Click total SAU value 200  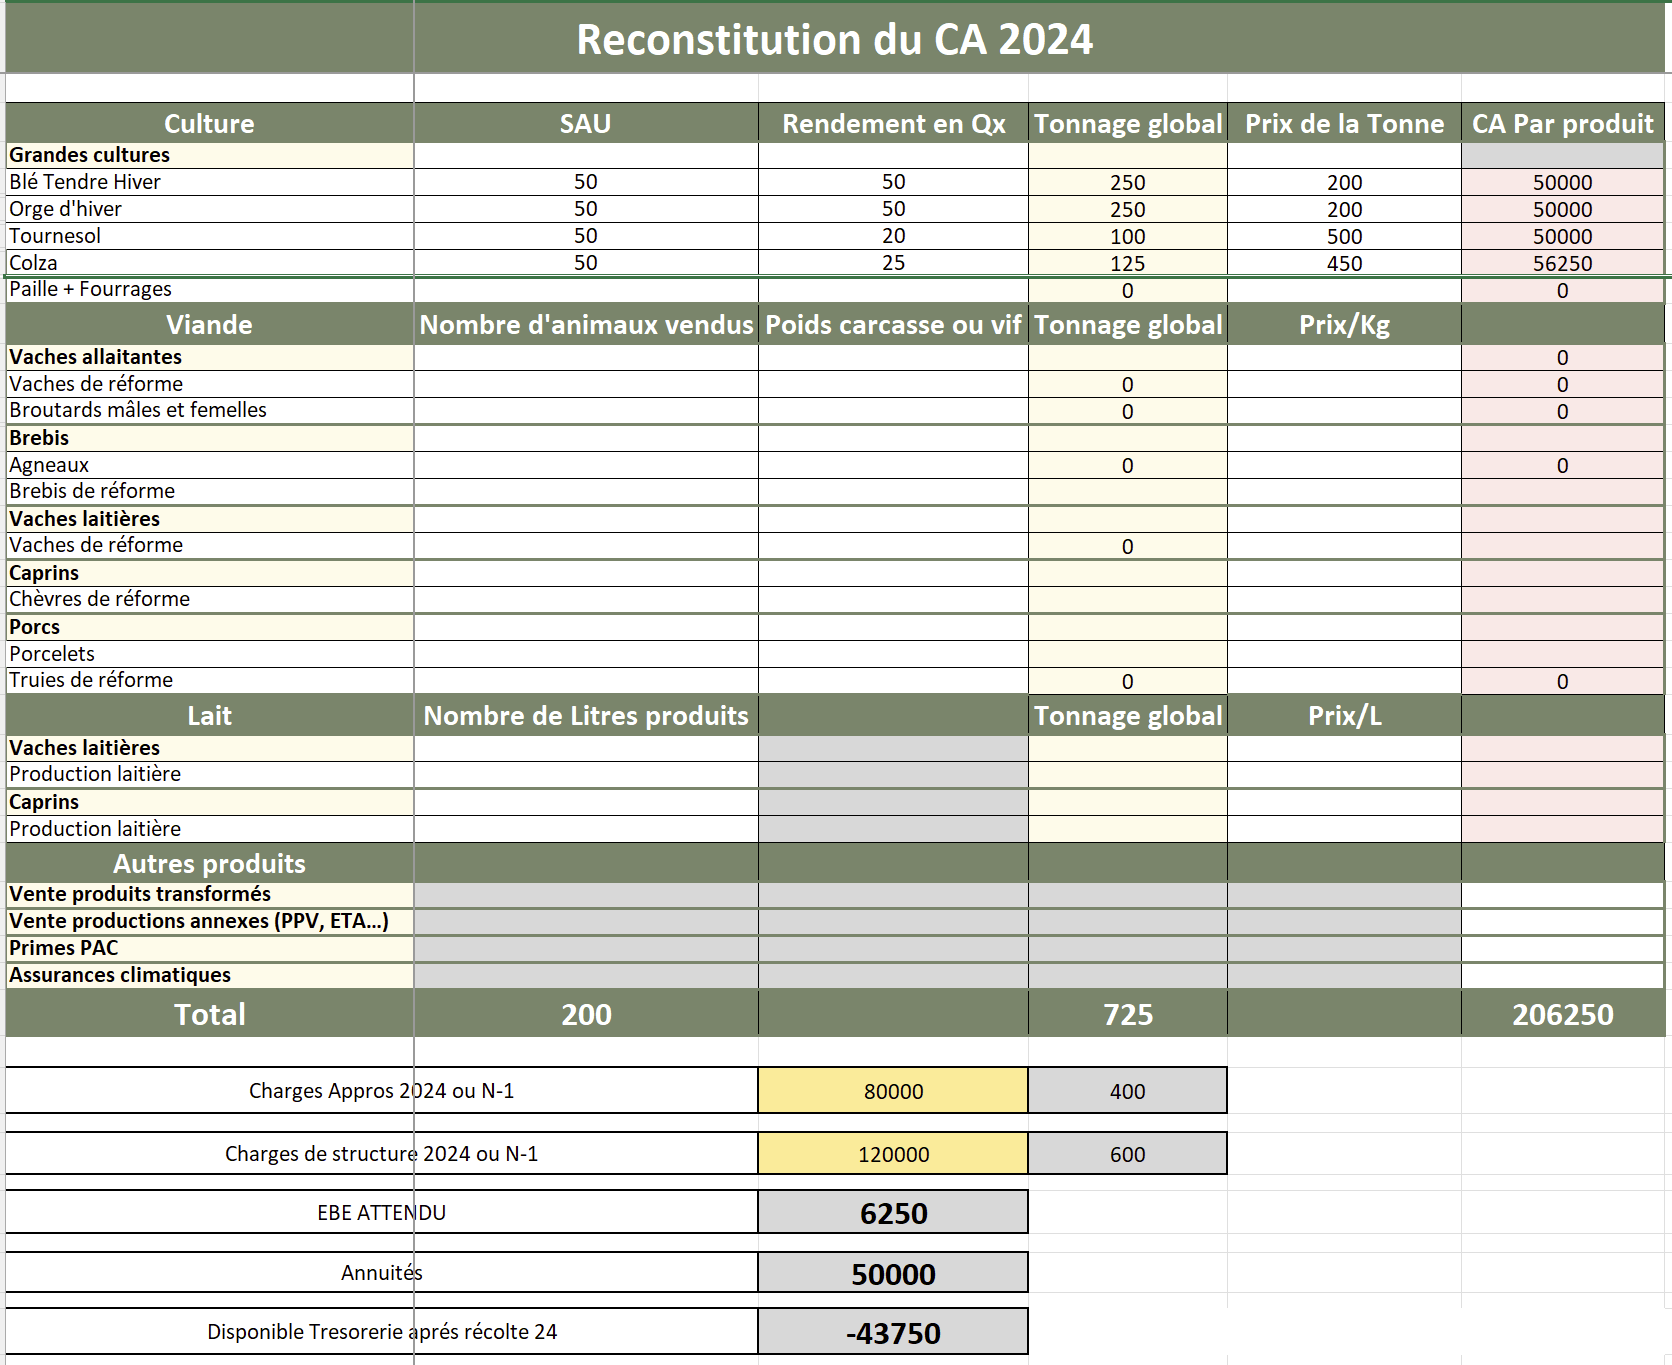pyautogui.click(x=586, y=1014)
